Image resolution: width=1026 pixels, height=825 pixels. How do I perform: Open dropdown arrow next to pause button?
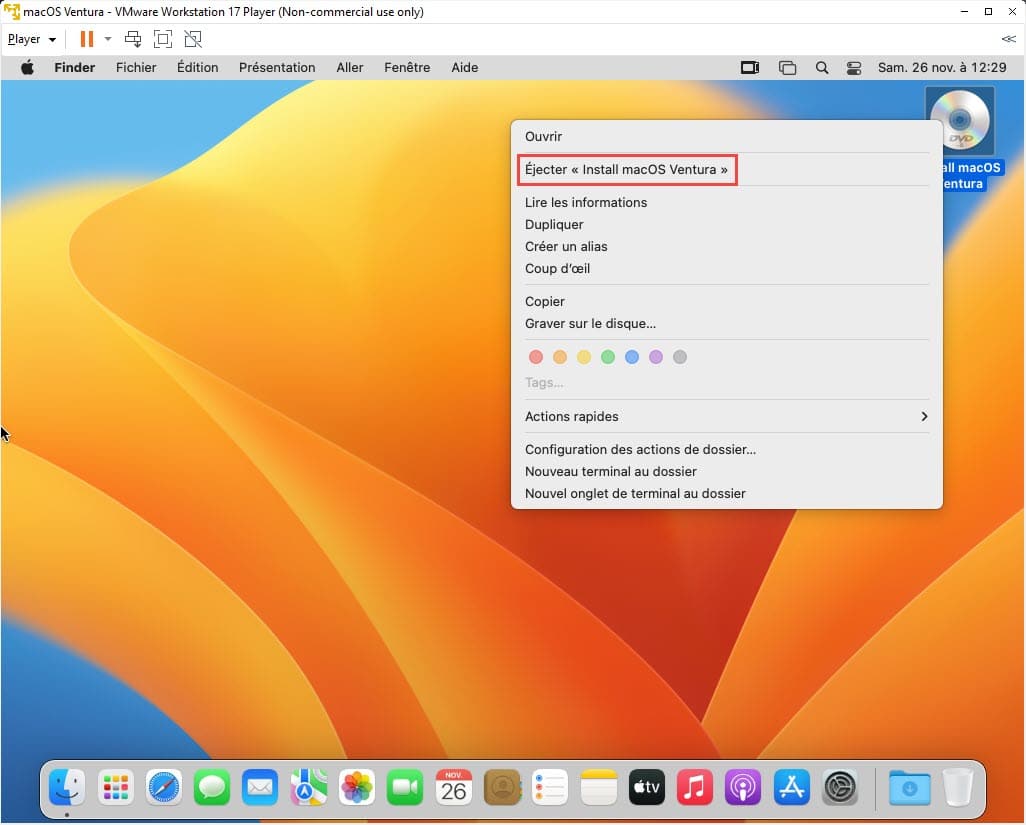108,39
